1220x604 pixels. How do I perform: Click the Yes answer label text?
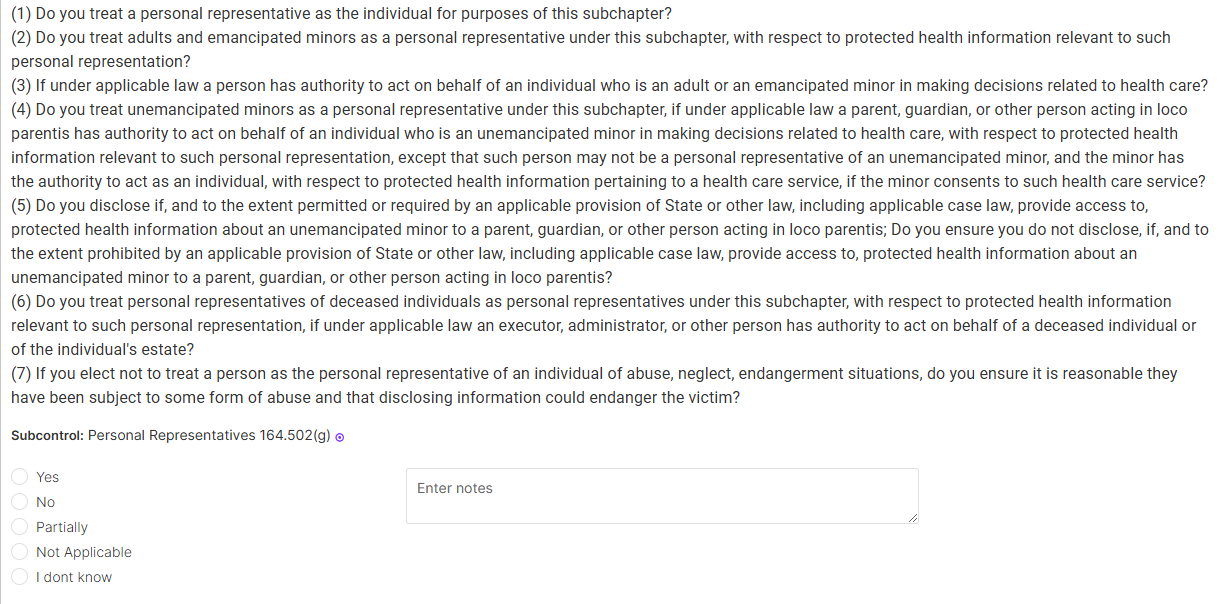pyautogui.click(x=47, y=477)
